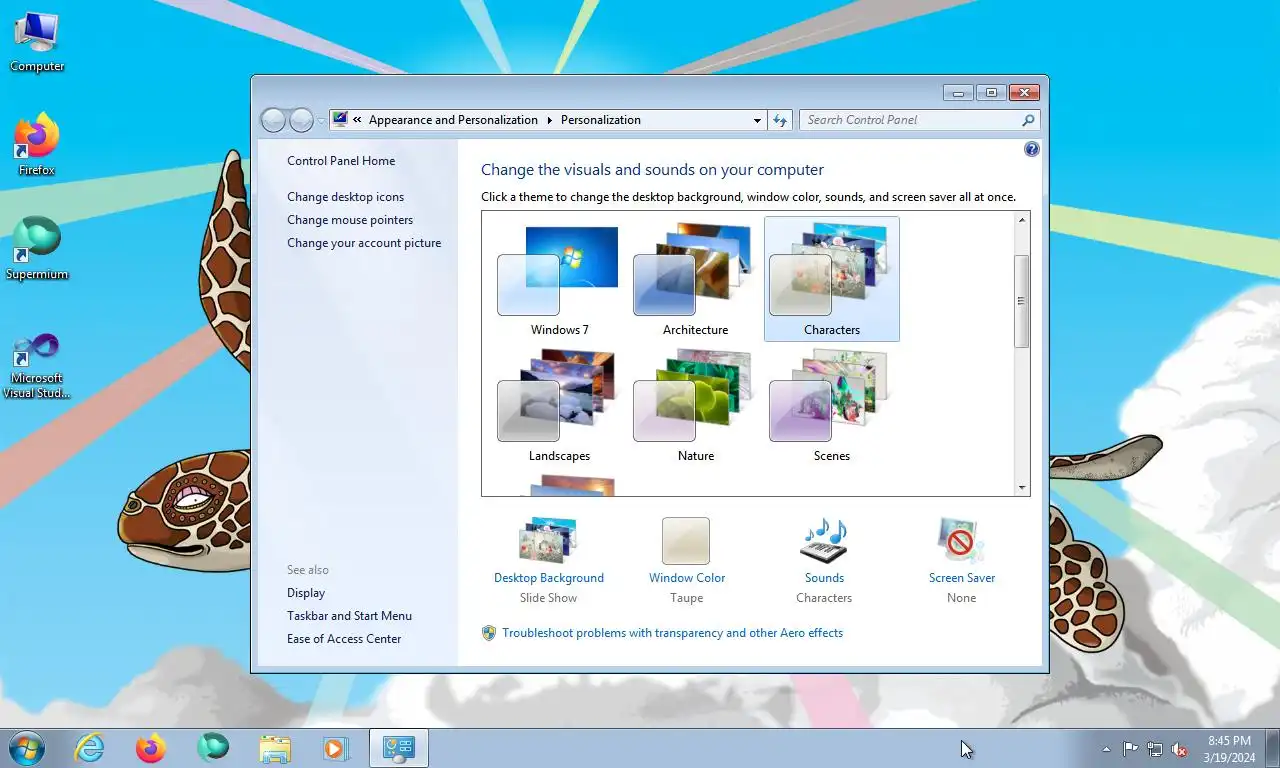Expand the double chevron in address bar
The height and width of the screenshot is (768, 1280).
click(x=357, y=120)
